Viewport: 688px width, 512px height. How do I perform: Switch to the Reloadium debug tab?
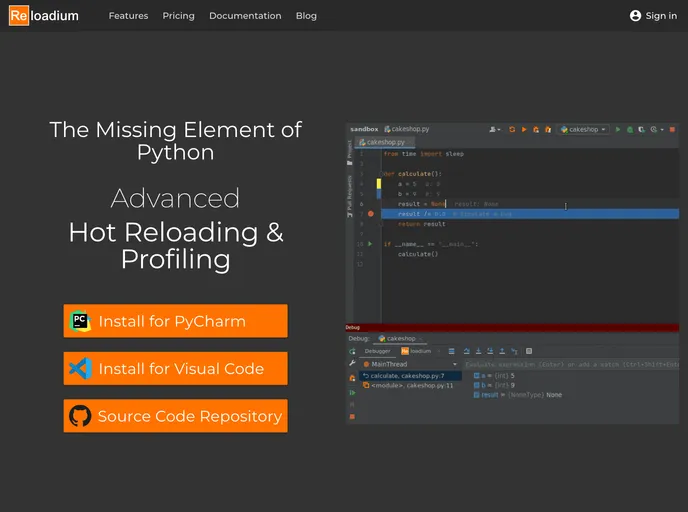tap(416, 351)
